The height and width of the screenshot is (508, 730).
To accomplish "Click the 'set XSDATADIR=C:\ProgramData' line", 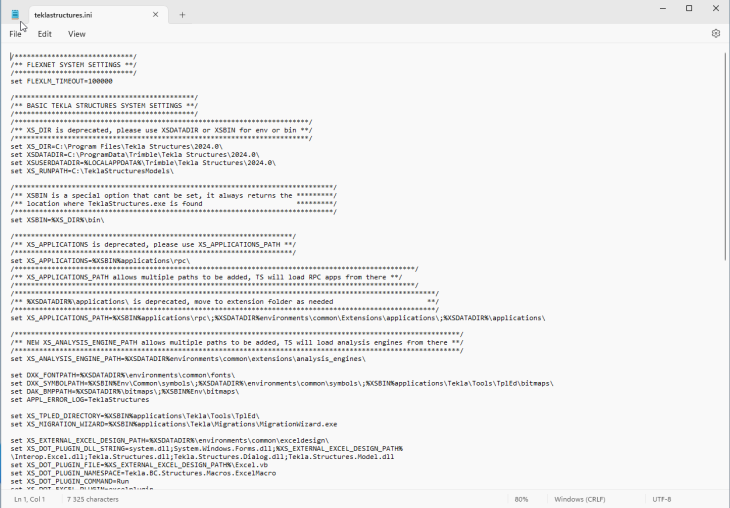I will pyautogui.click(x=135, y=155).
